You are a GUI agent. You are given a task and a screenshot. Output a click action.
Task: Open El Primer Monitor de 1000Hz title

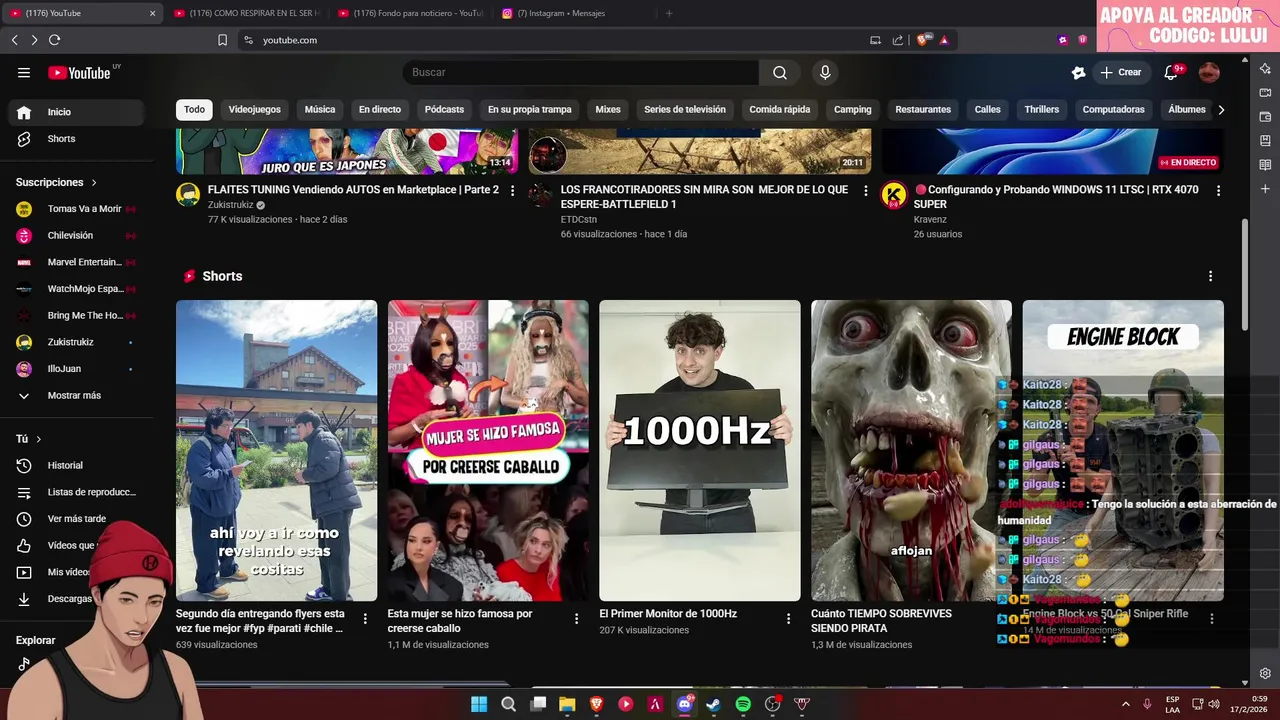(x=668, y=614)
